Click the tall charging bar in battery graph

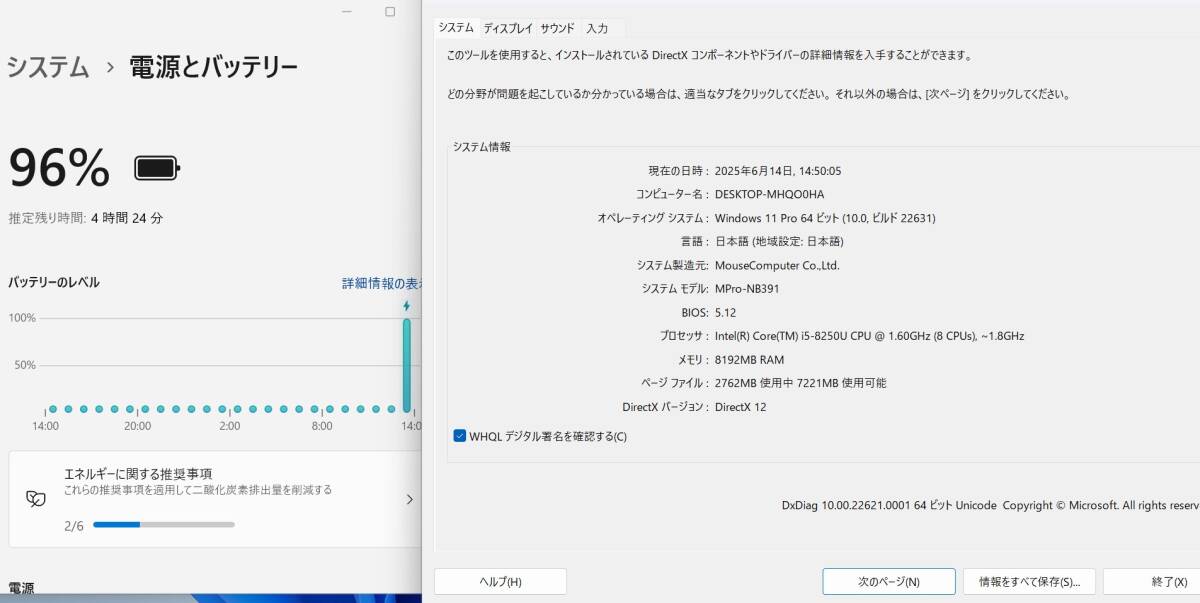pyautogui.click(x=406, y=365)
